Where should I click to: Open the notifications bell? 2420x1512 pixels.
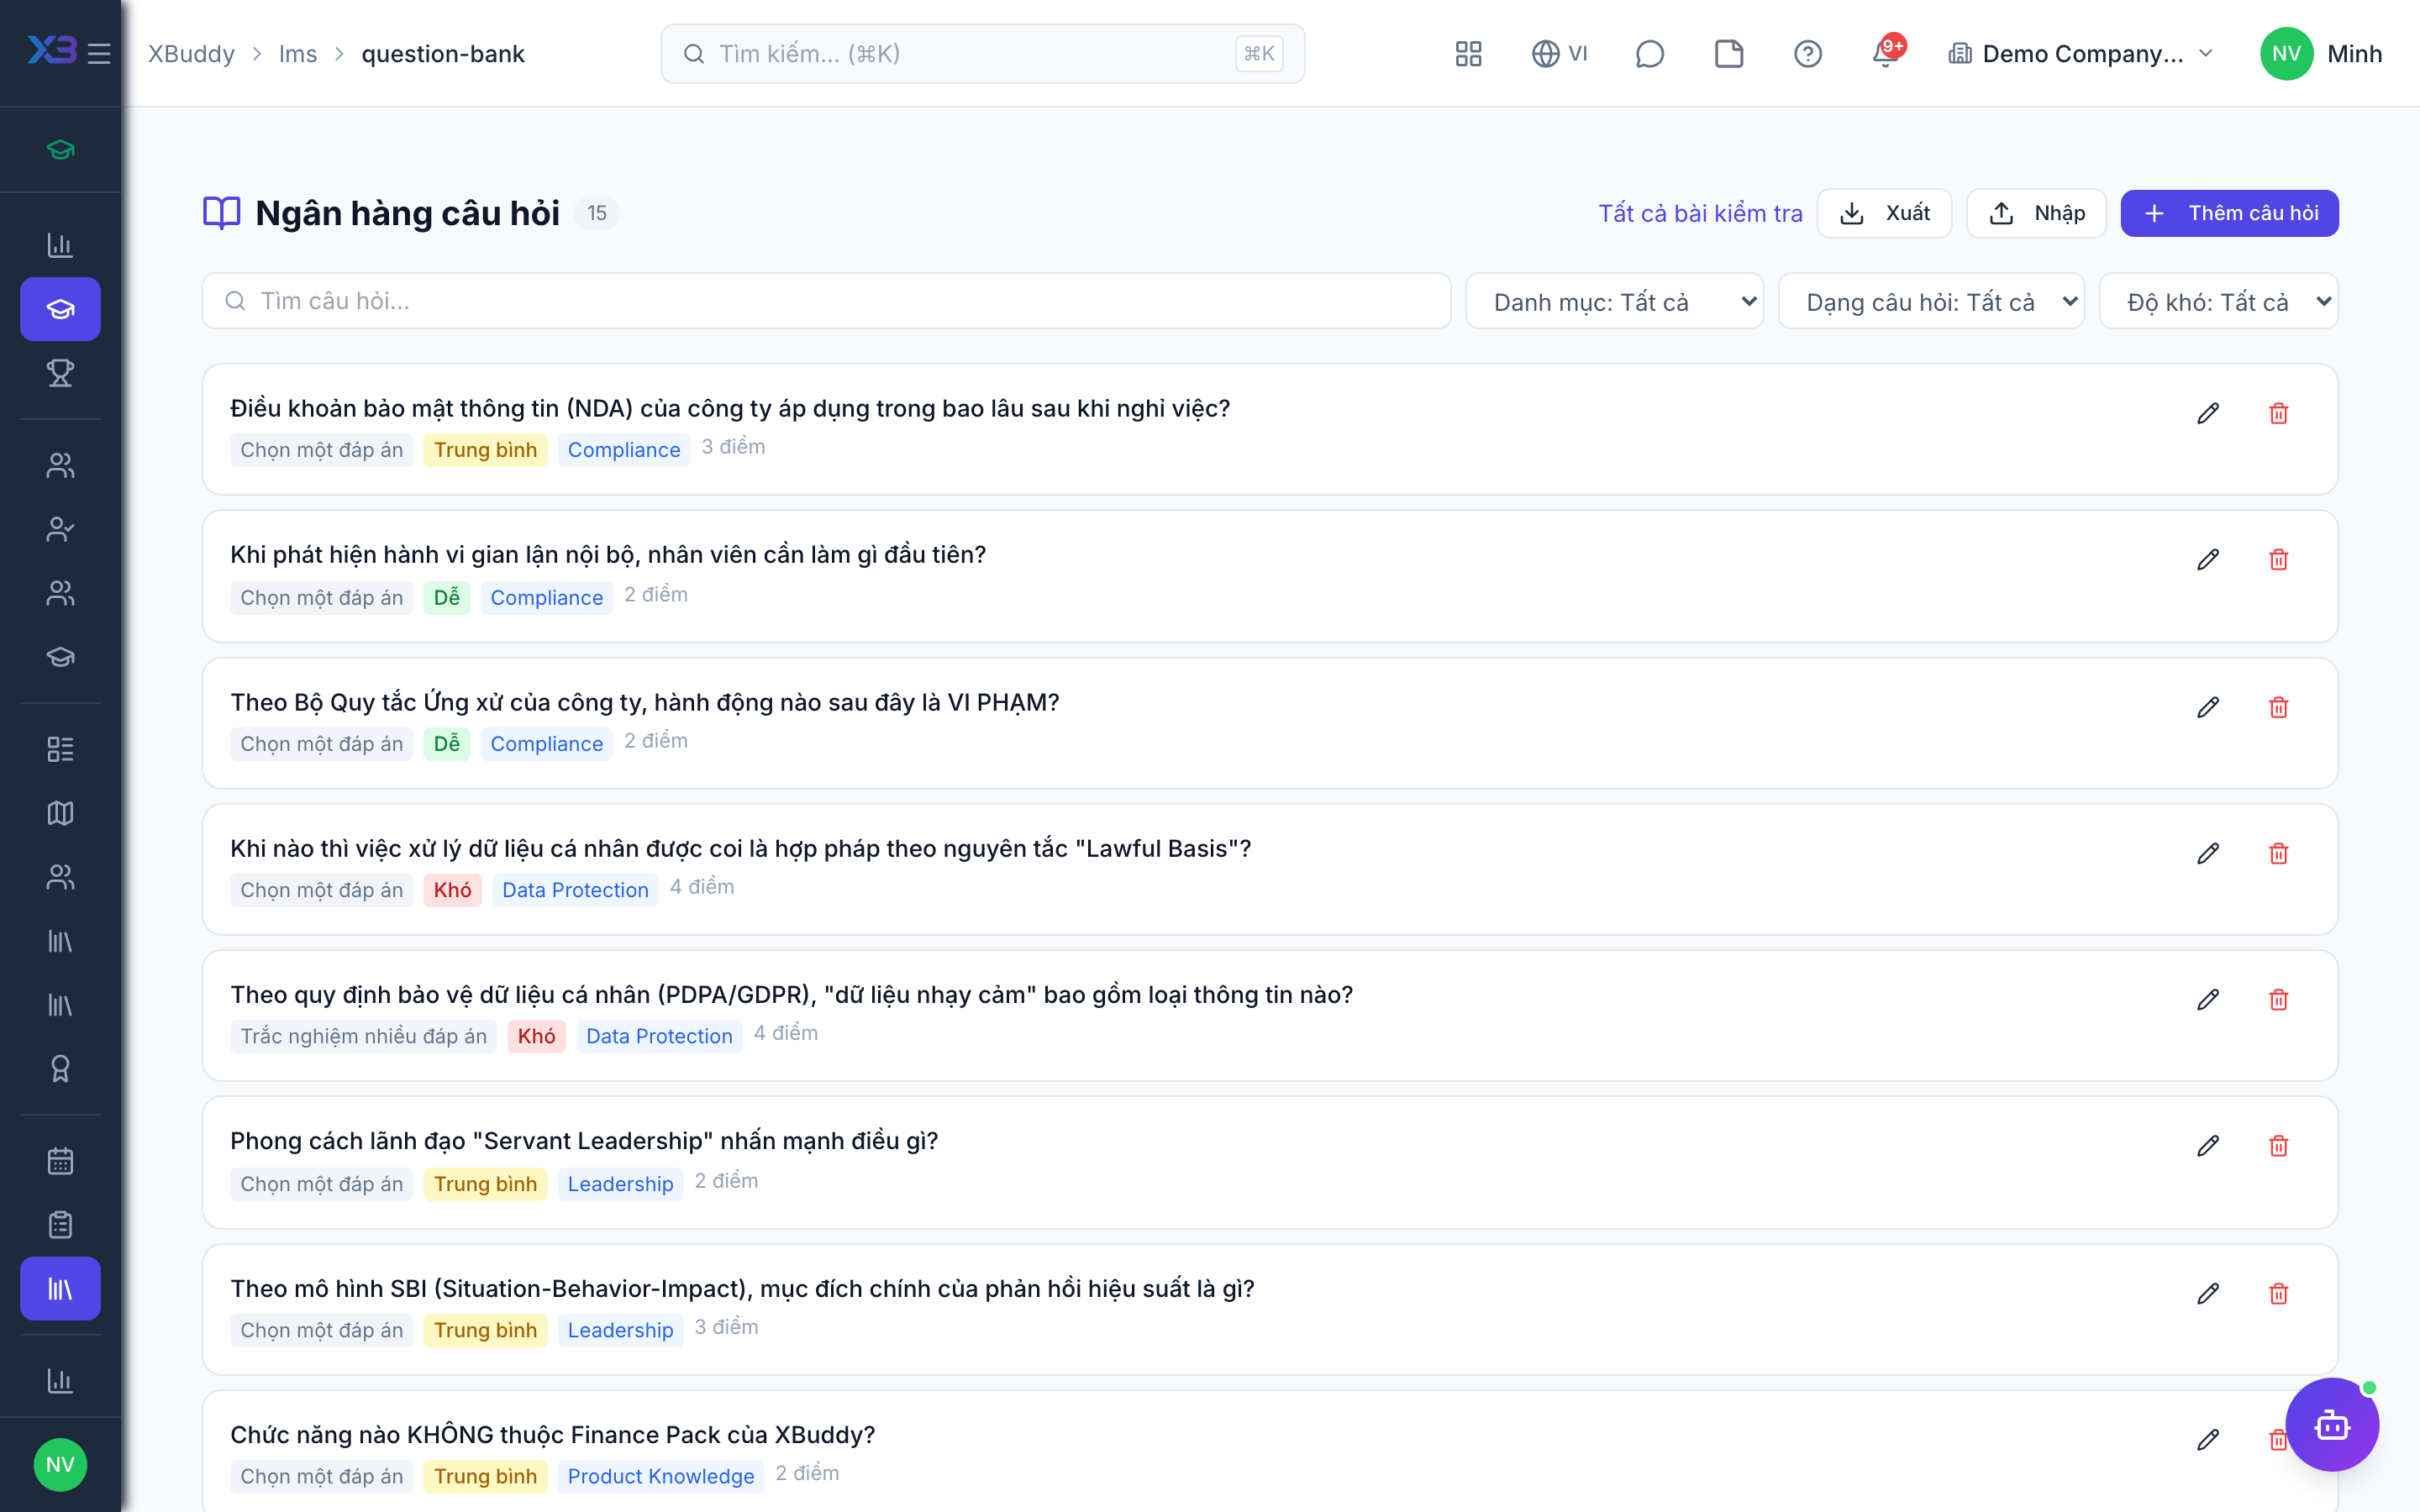pos(1886,54)
